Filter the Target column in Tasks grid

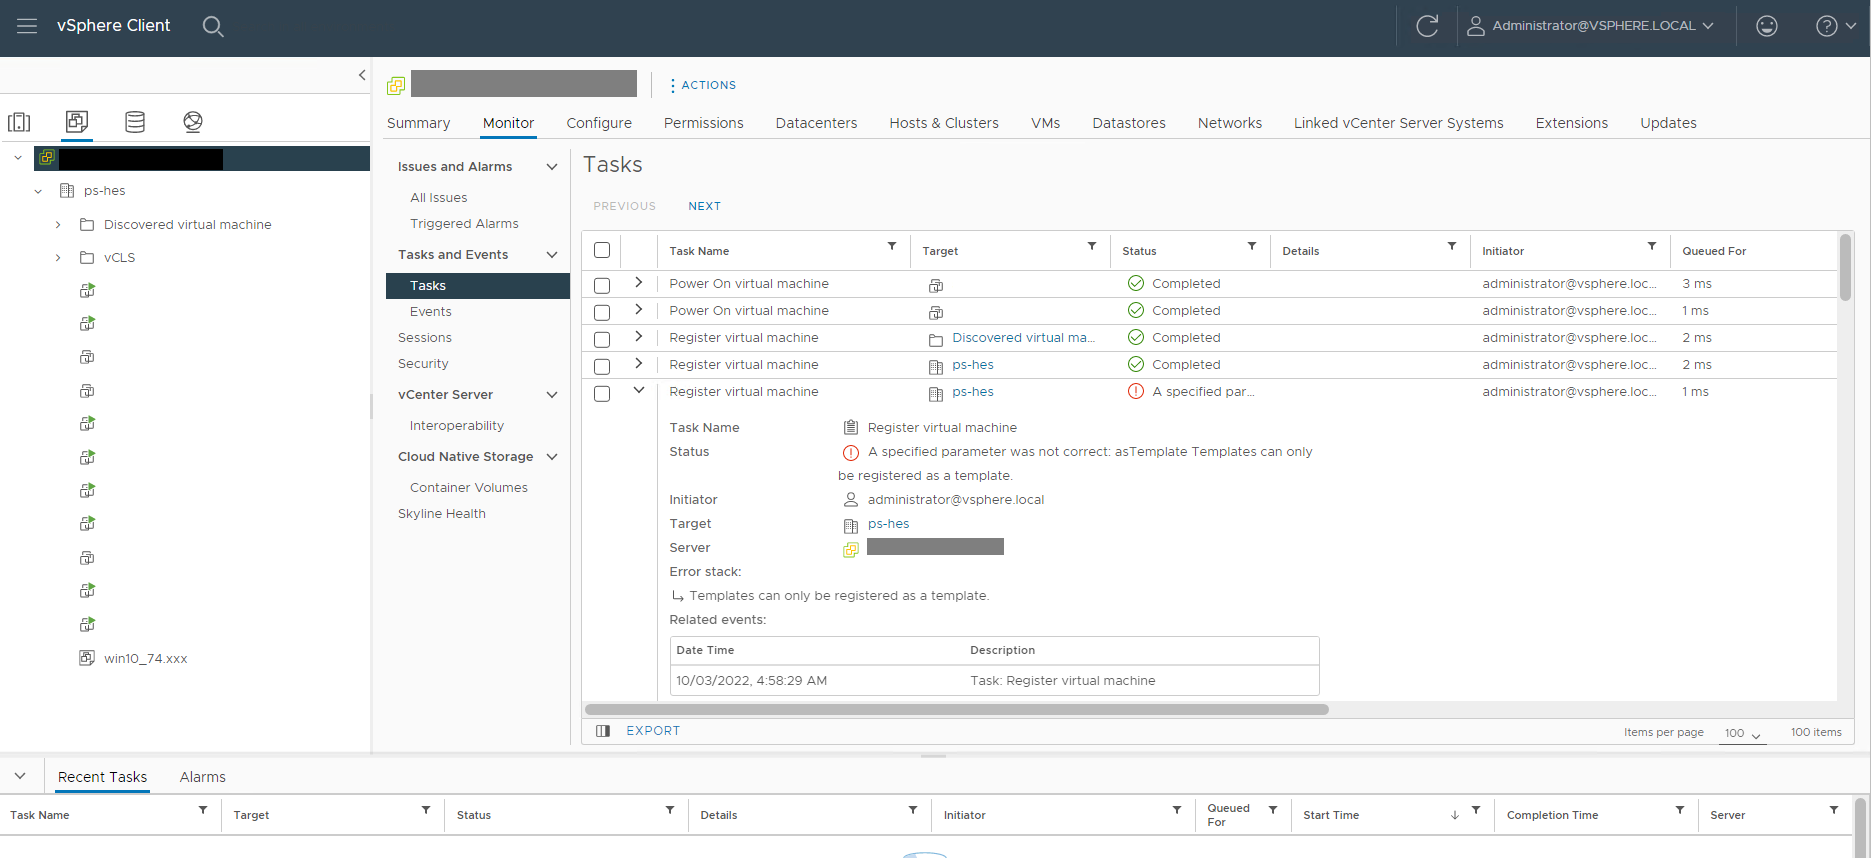click(x=1092, y=246)
